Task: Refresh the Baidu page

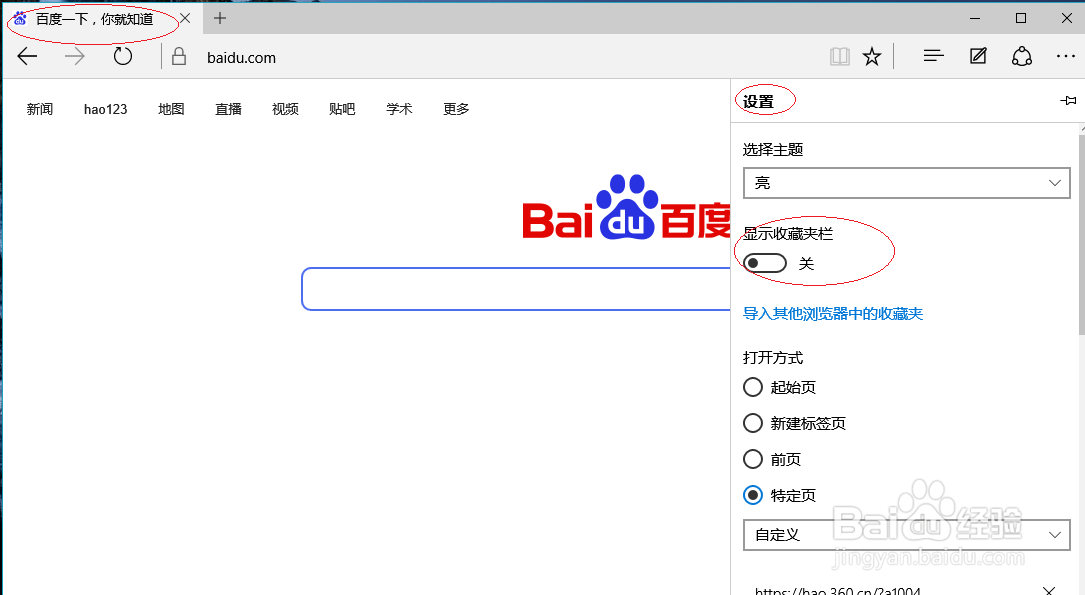Action: click(x=122, y=56)
